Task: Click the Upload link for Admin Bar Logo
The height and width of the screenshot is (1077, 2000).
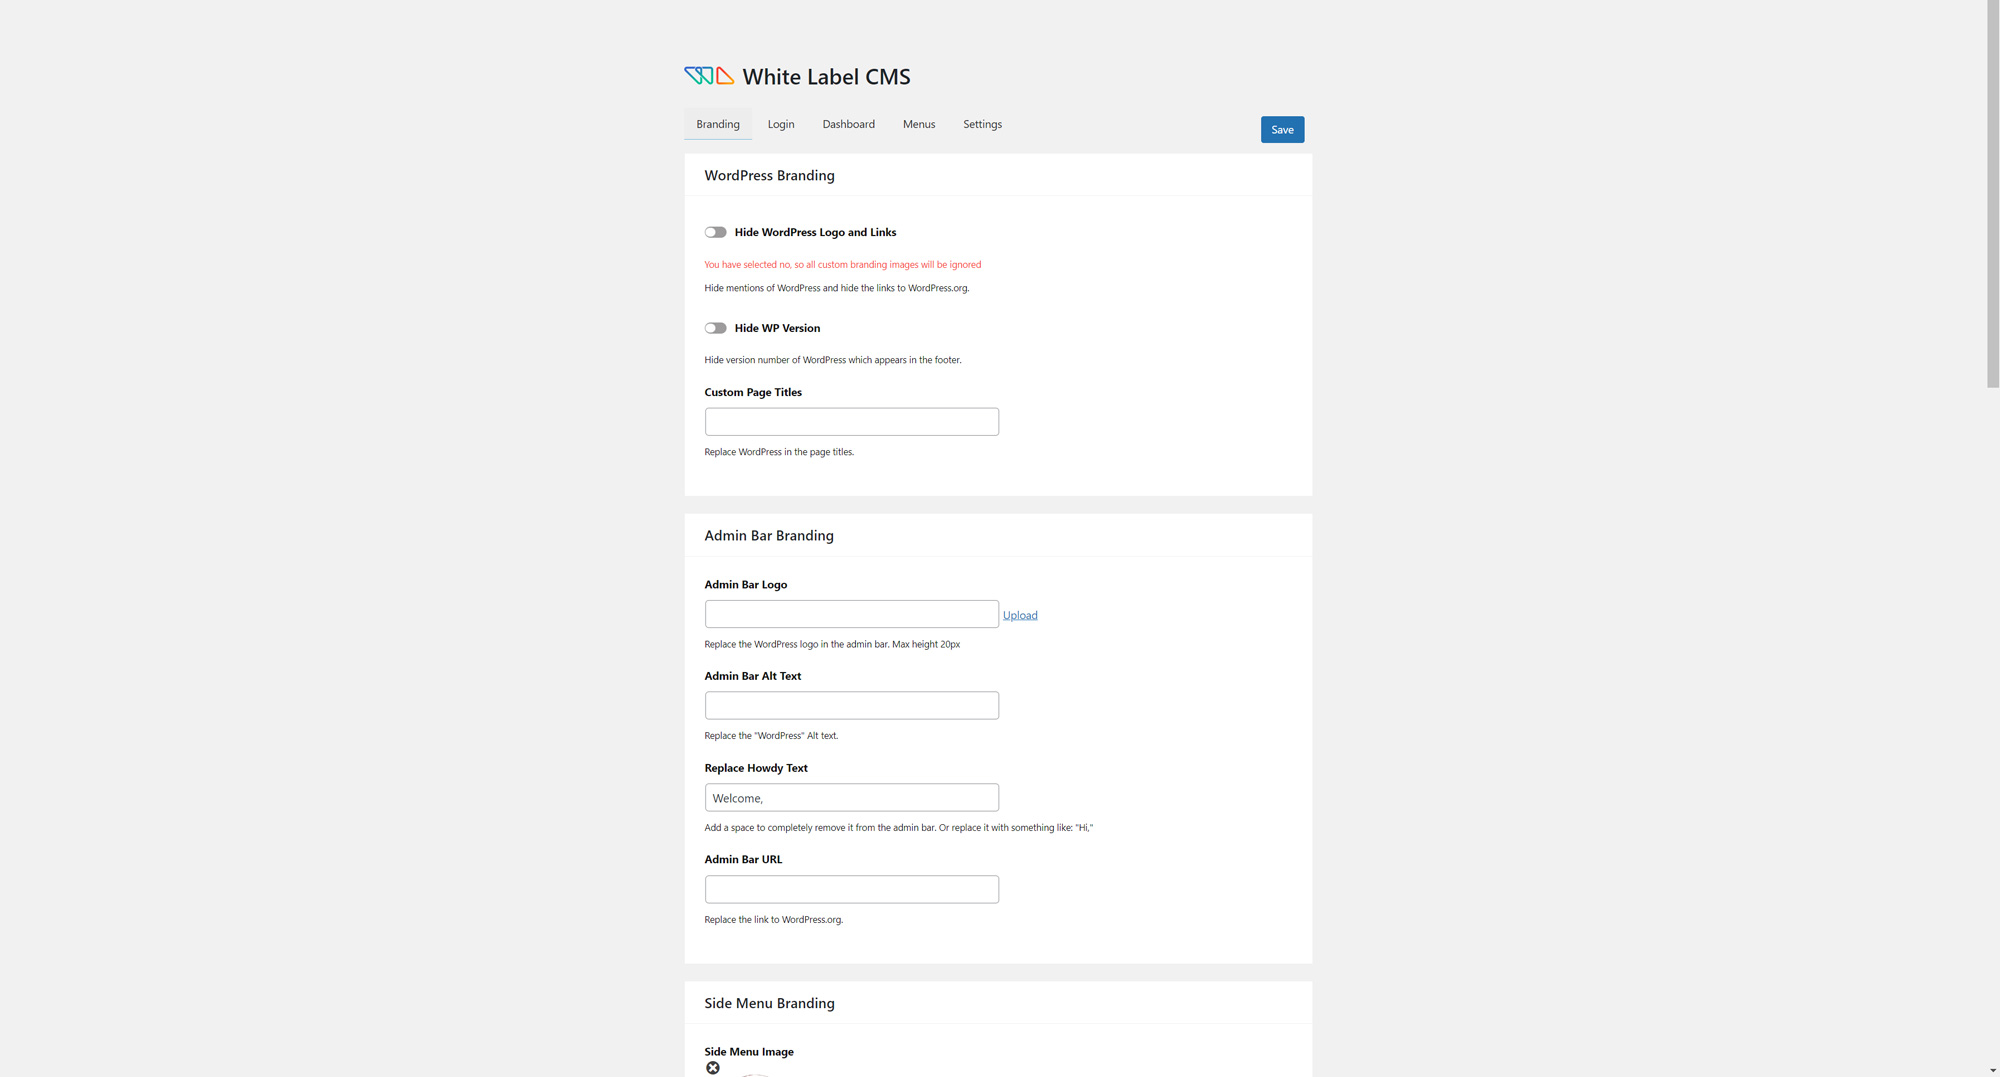Action: tap(1020, 615)
